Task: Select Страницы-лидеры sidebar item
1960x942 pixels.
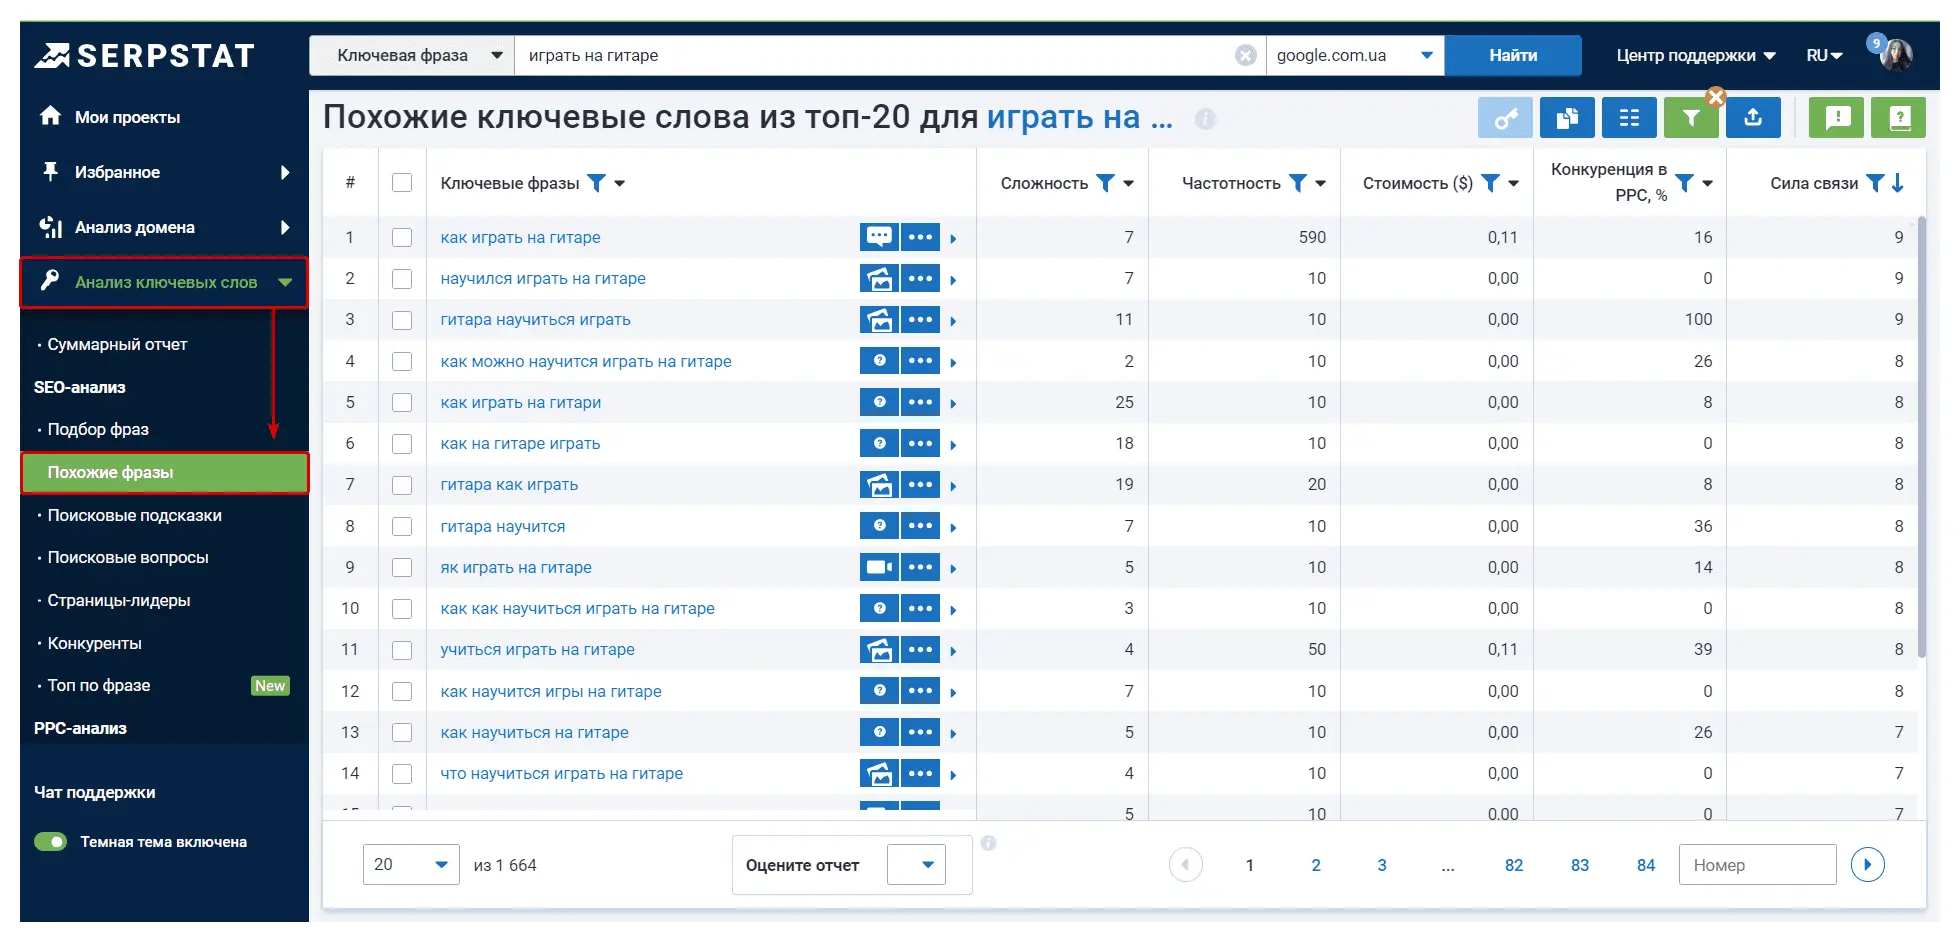Action: pyautogui.click(x=119, y=600)
